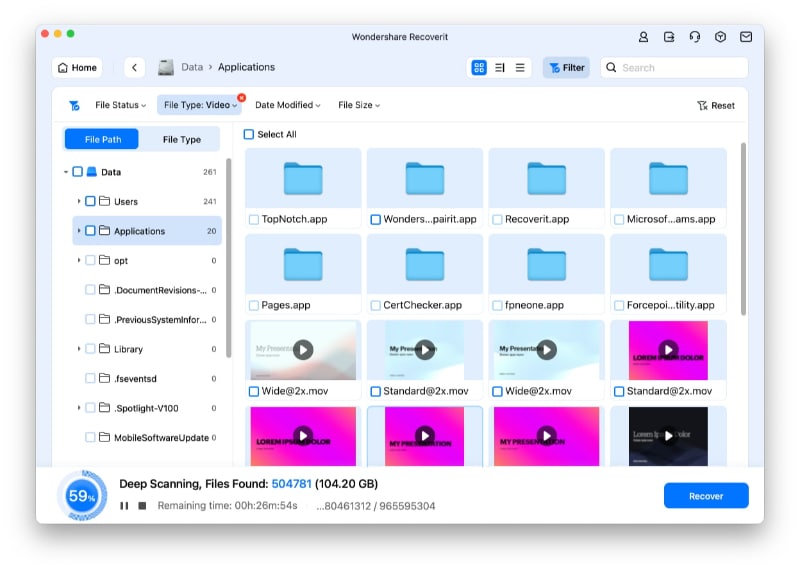Click the Data drive icon in tree
Viewport: 800px width, 571px height.
[x=92, y=172]
